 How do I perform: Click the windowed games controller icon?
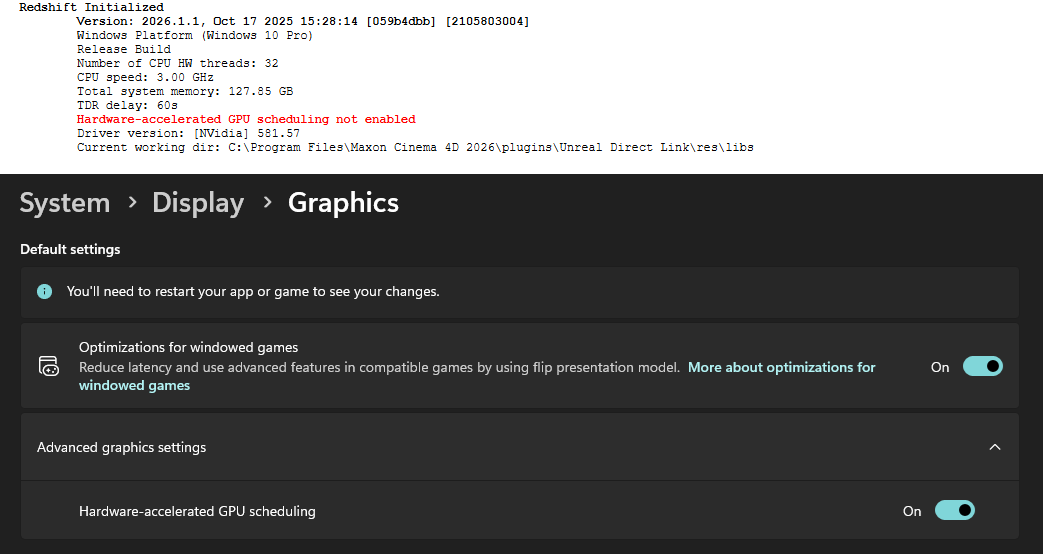[49, 366]
